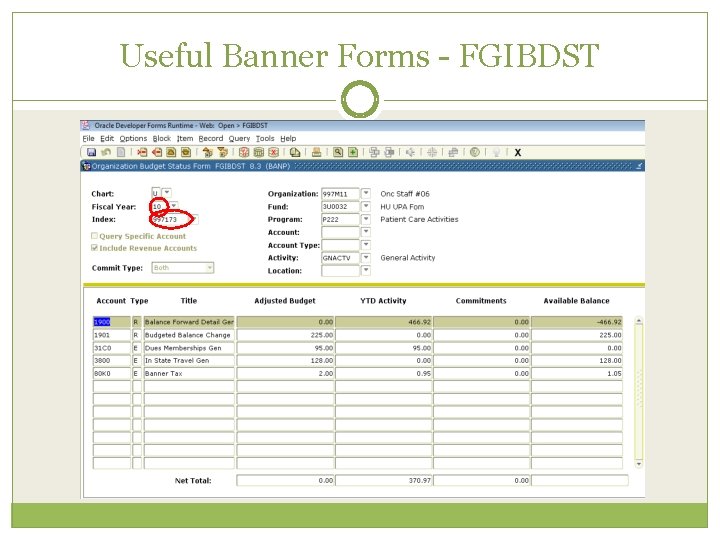Click the Rollback icon in toolbar
Screen dimensions: 720x540
click(106, 152)
